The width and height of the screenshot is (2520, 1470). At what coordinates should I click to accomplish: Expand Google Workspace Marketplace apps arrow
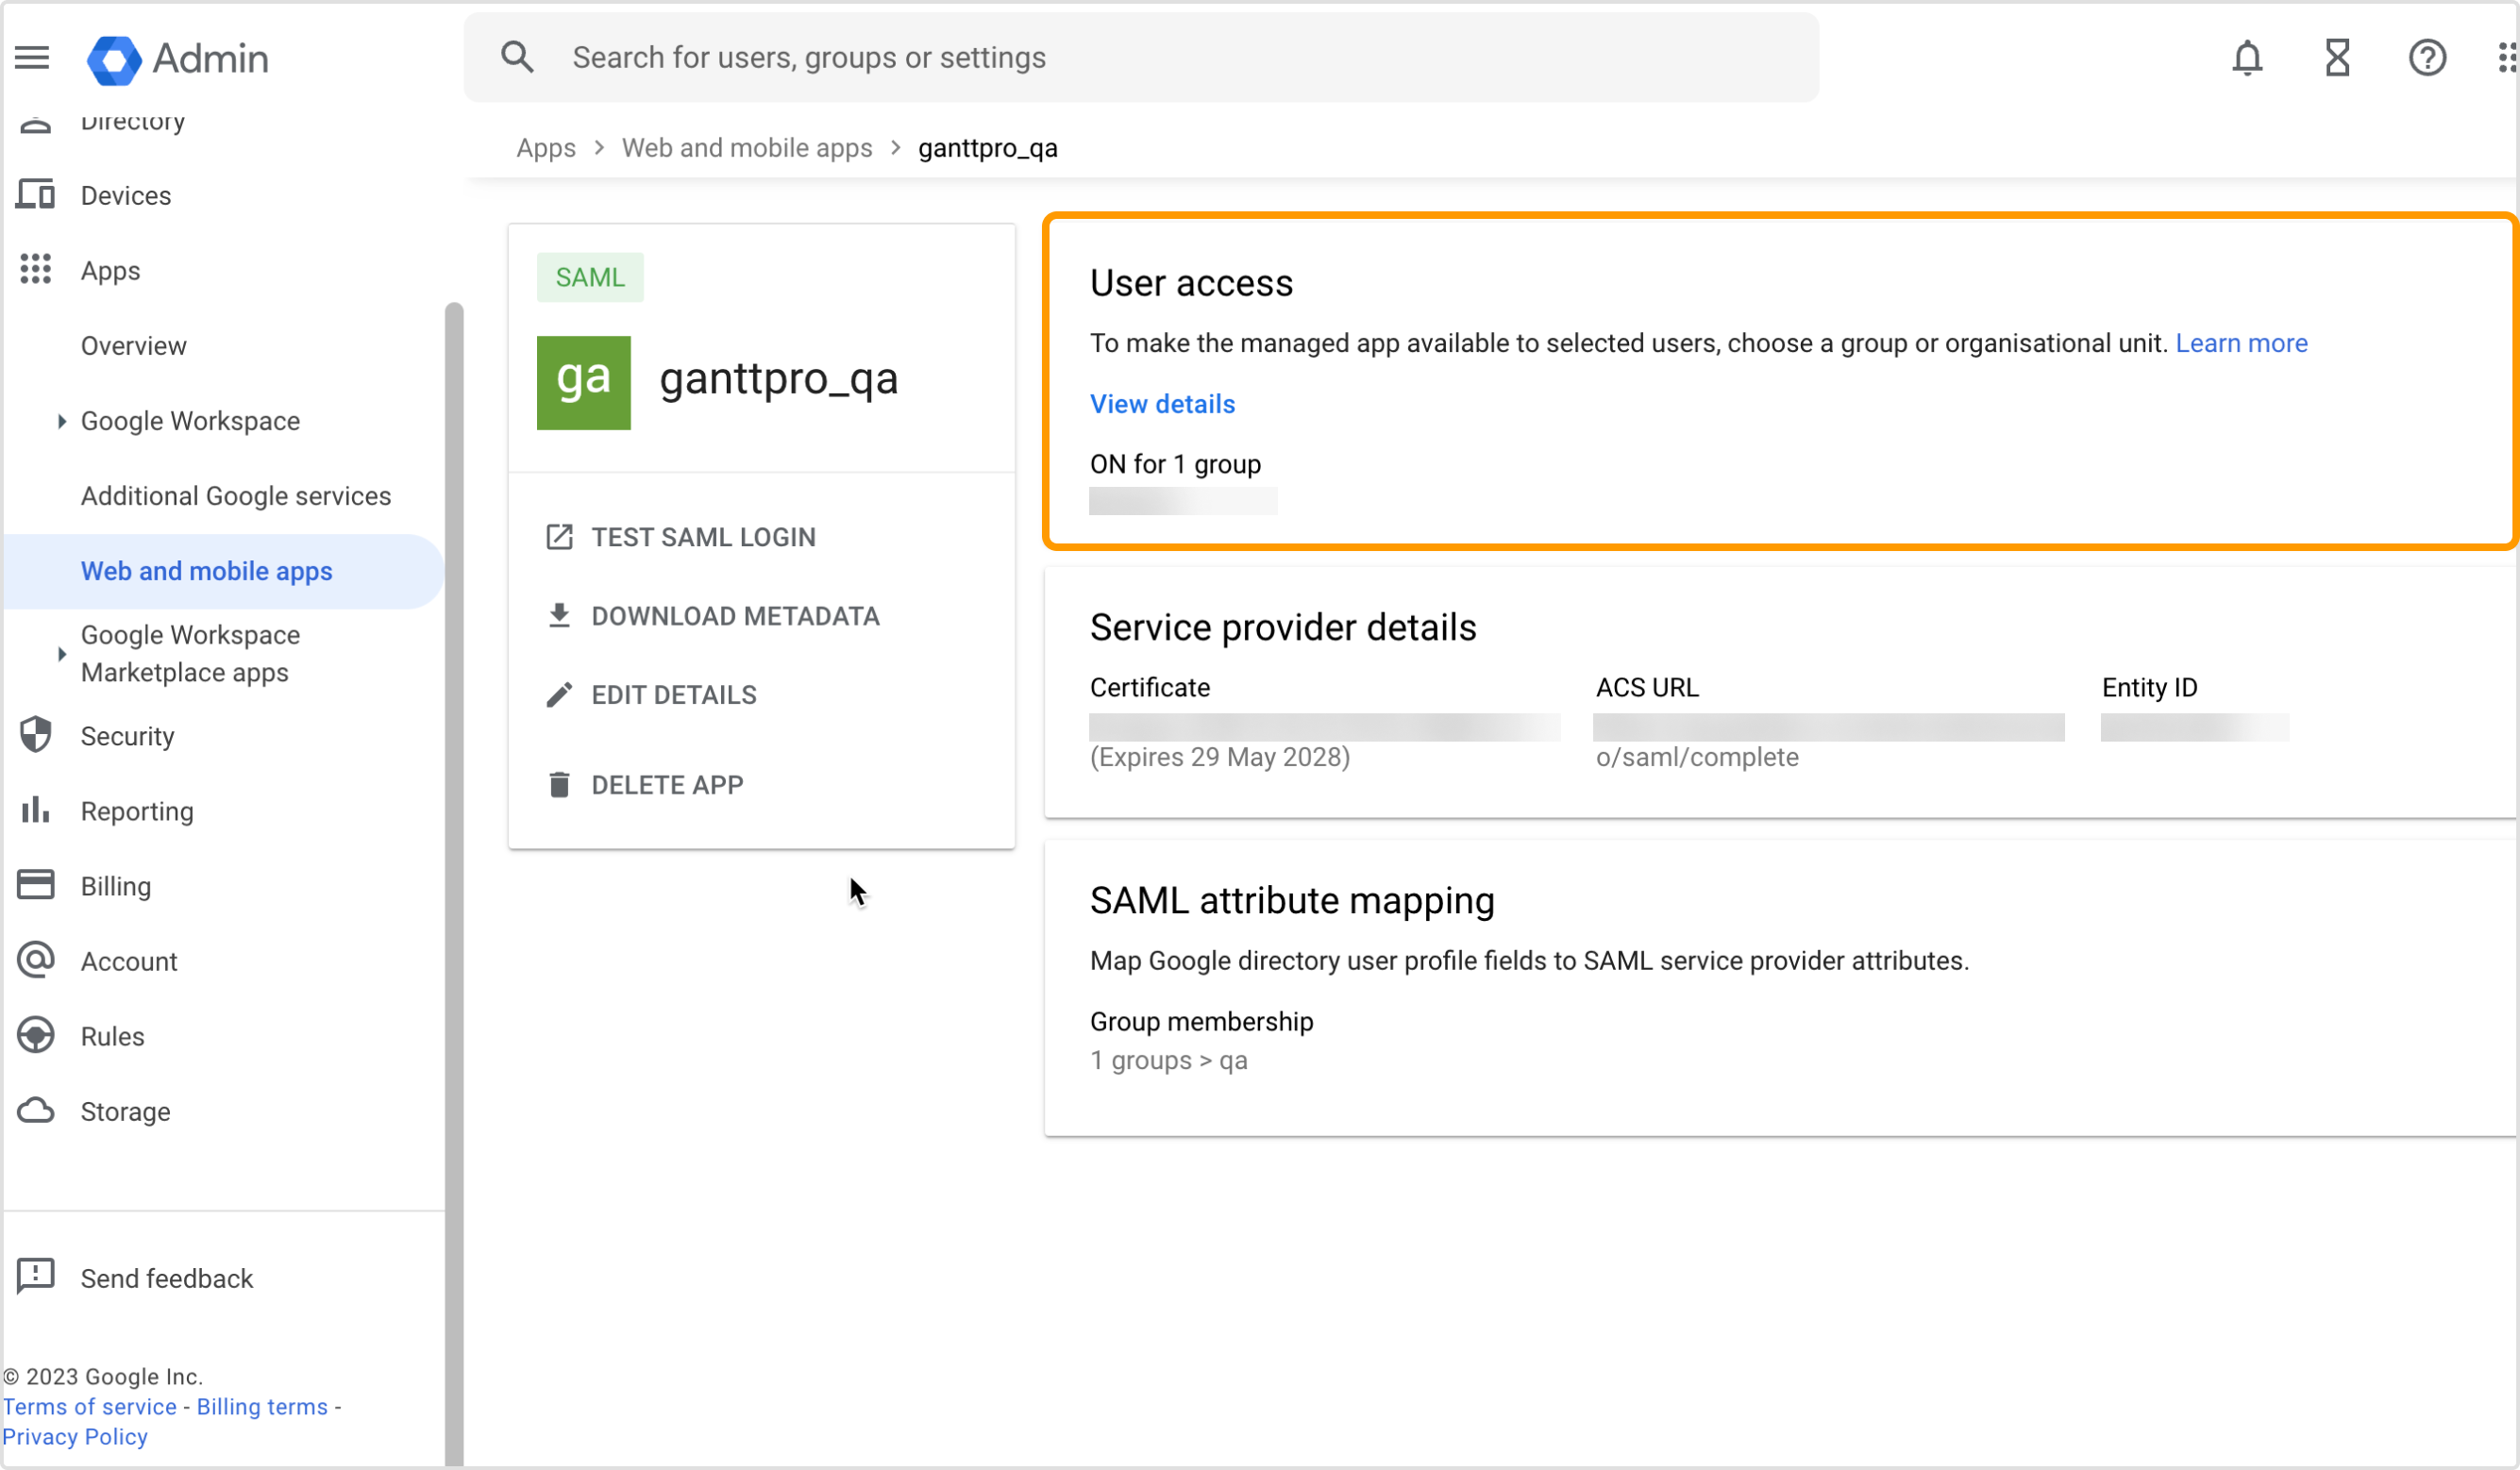pos(62,653)
